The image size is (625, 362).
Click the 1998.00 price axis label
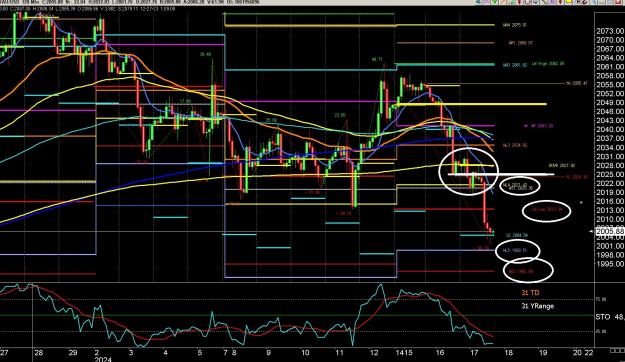click(x=610, y=255)
